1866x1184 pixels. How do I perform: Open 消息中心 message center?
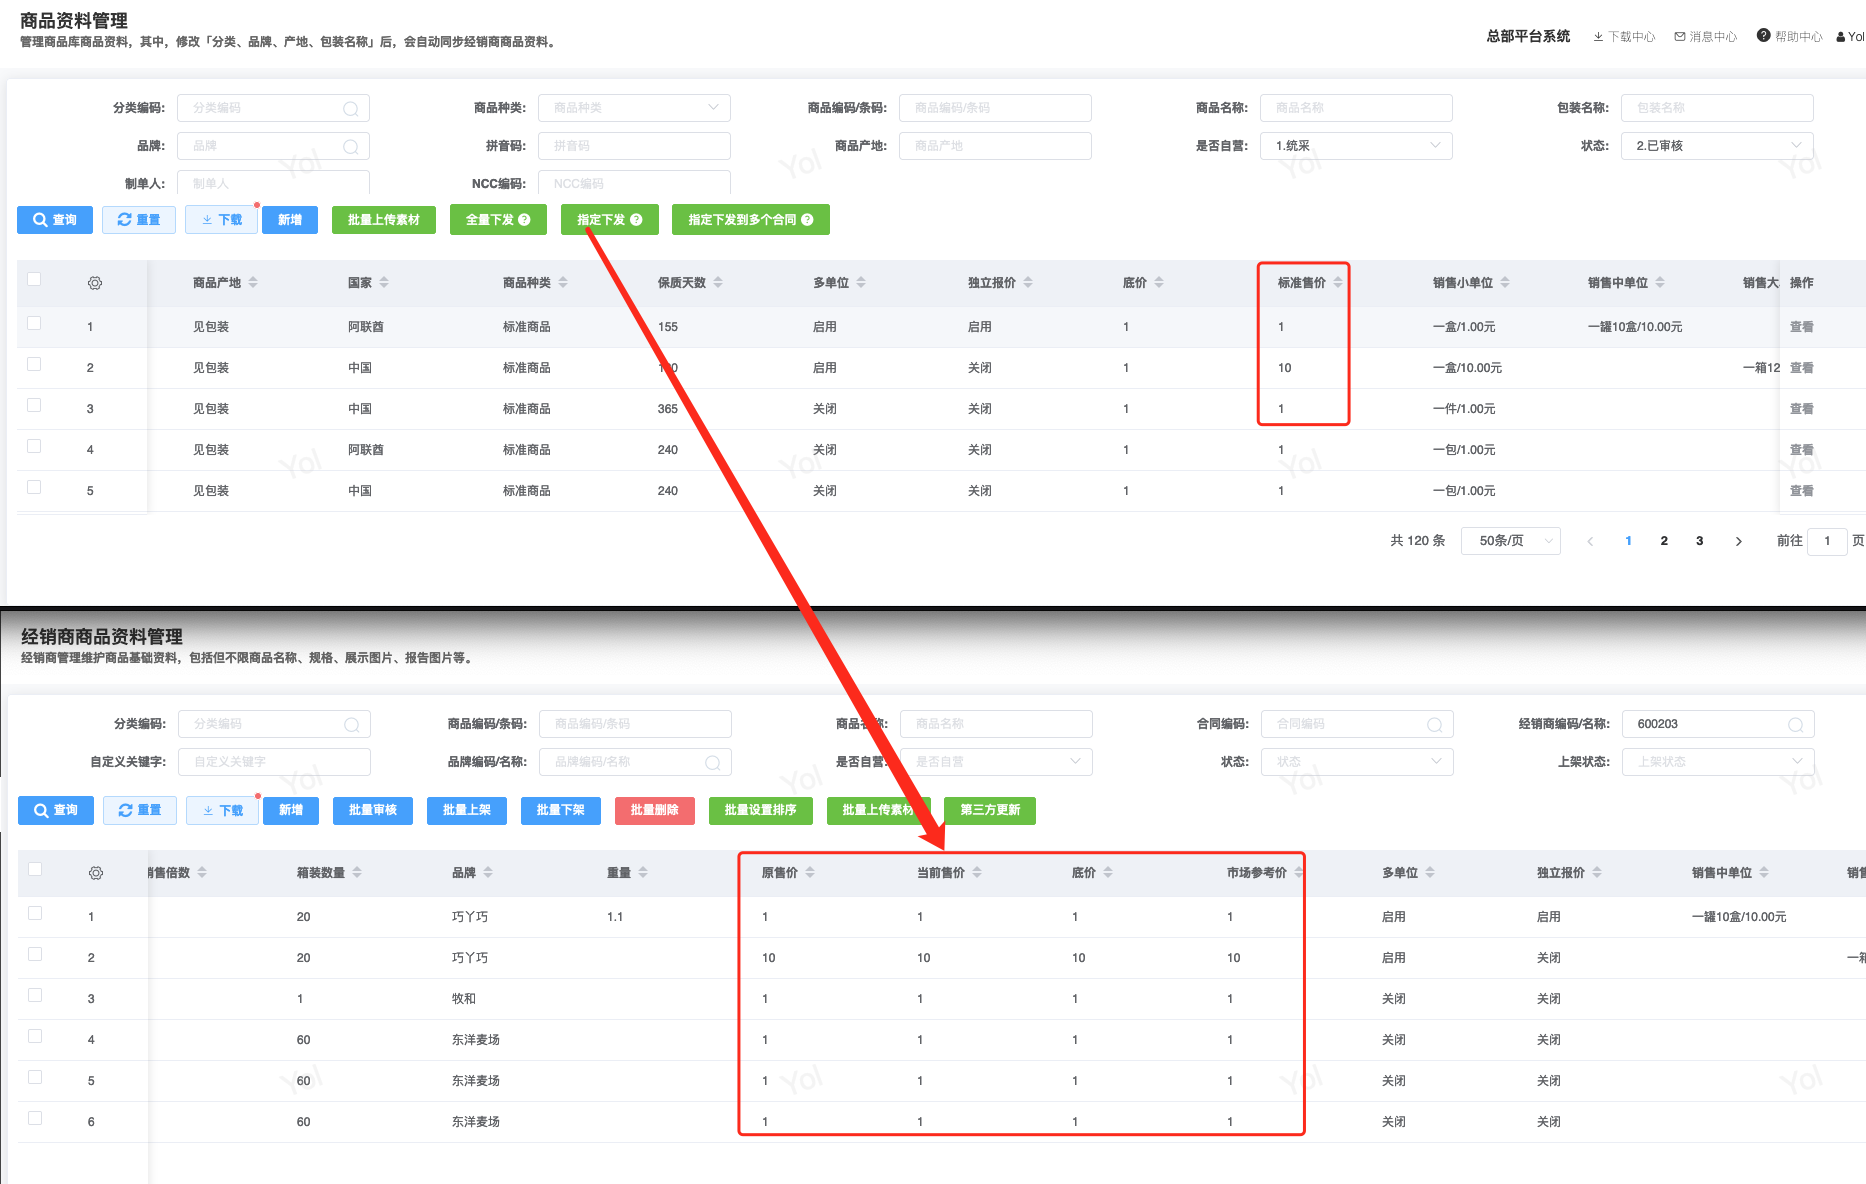coord(1706,37)
